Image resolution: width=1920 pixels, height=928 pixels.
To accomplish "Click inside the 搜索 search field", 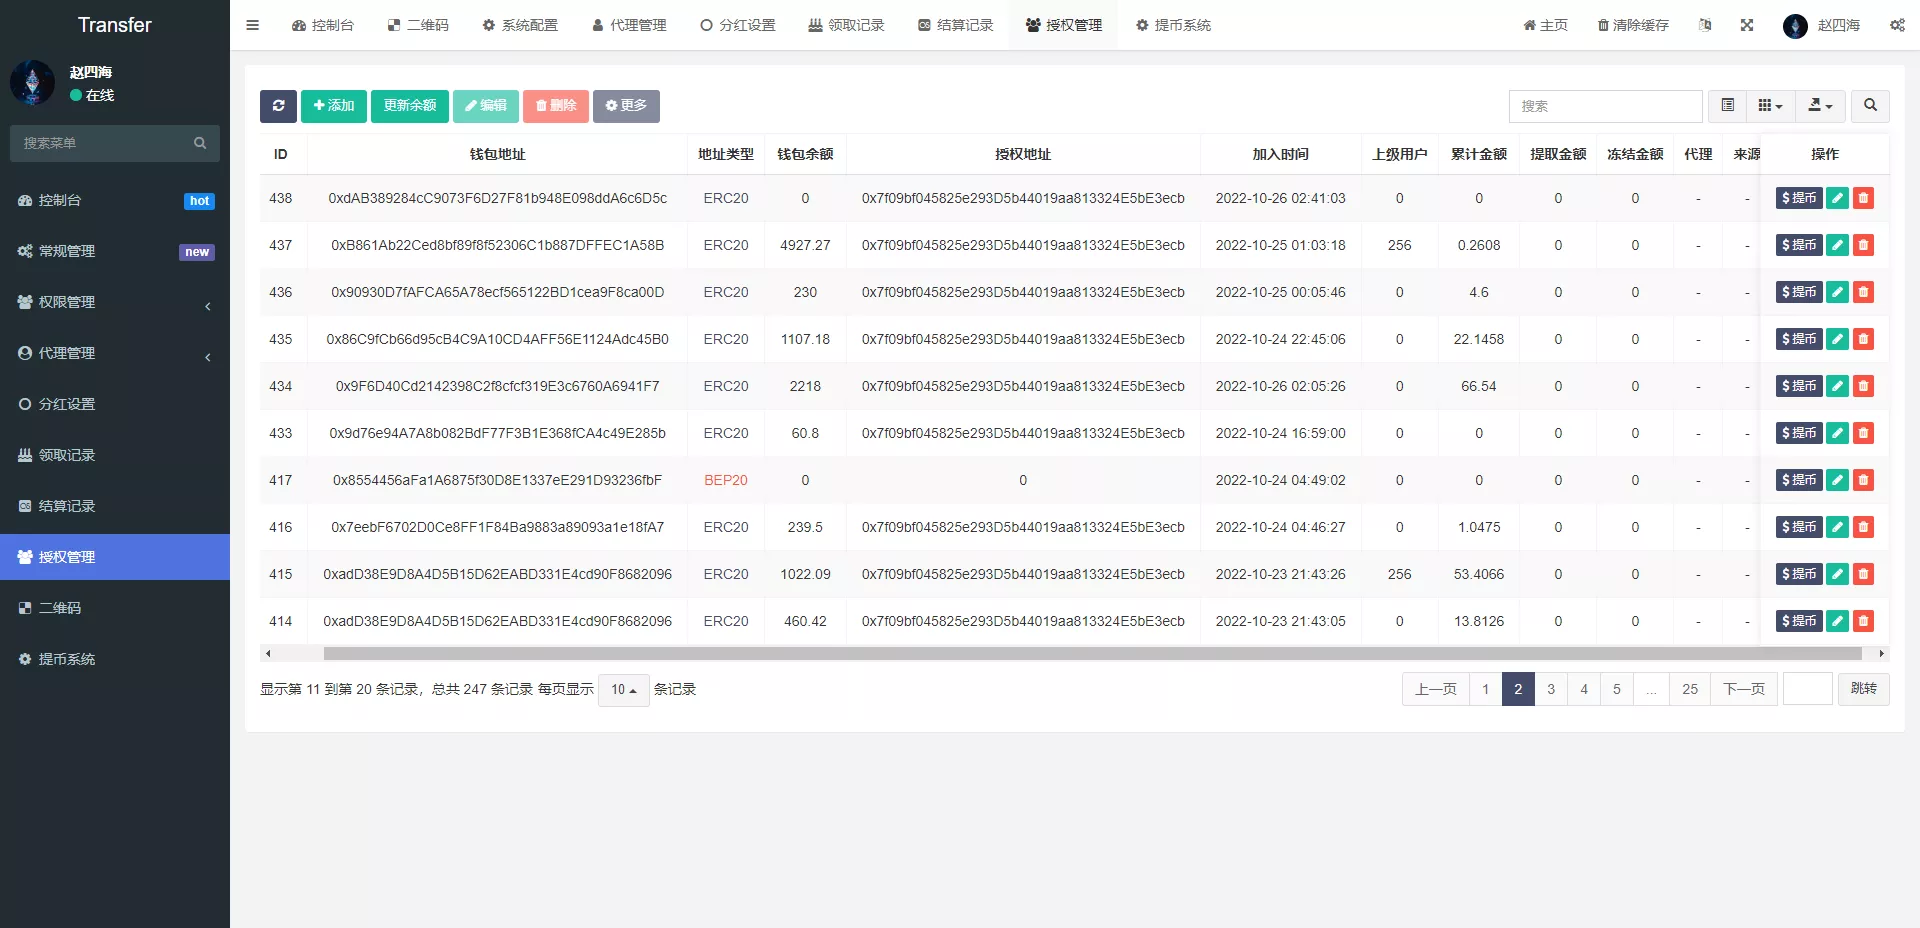I will 1605,106.
